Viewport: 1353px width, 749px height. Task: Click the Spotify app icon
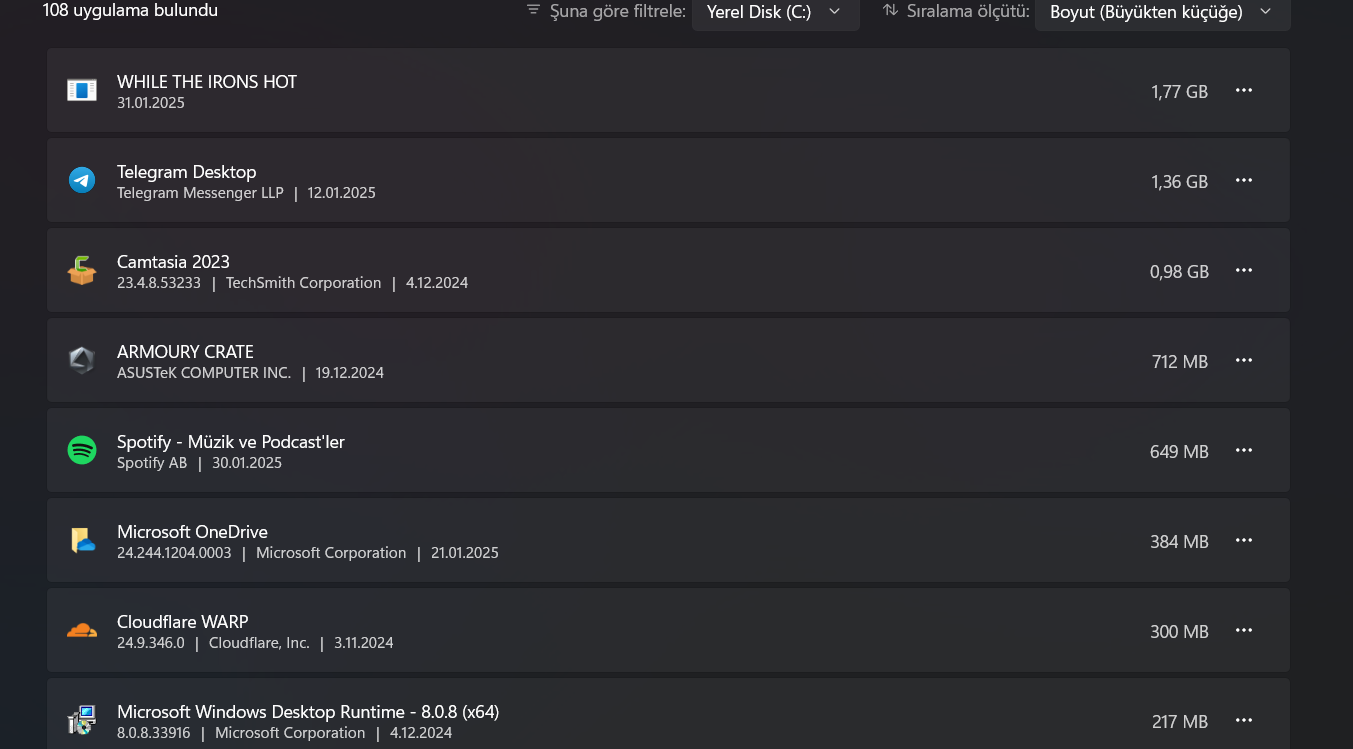(82, 451)
